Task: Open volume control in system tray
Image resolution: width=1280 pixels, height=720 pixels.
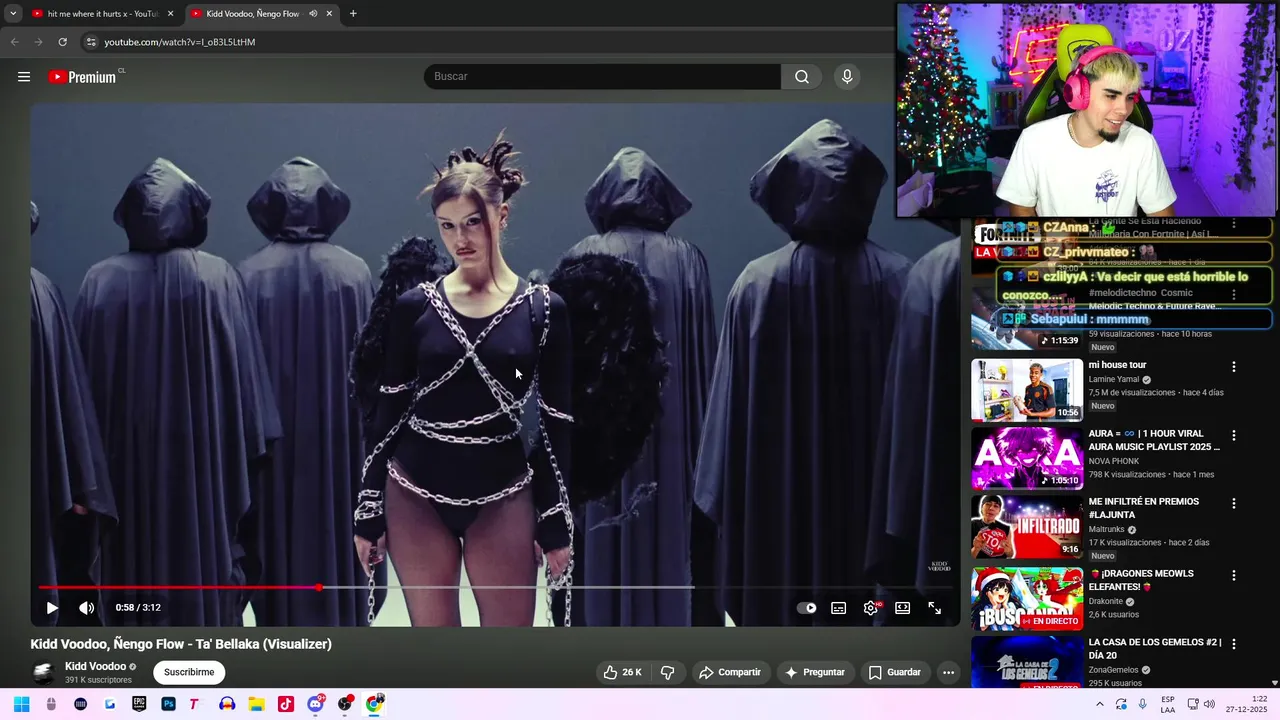Action: point(1209,704)
